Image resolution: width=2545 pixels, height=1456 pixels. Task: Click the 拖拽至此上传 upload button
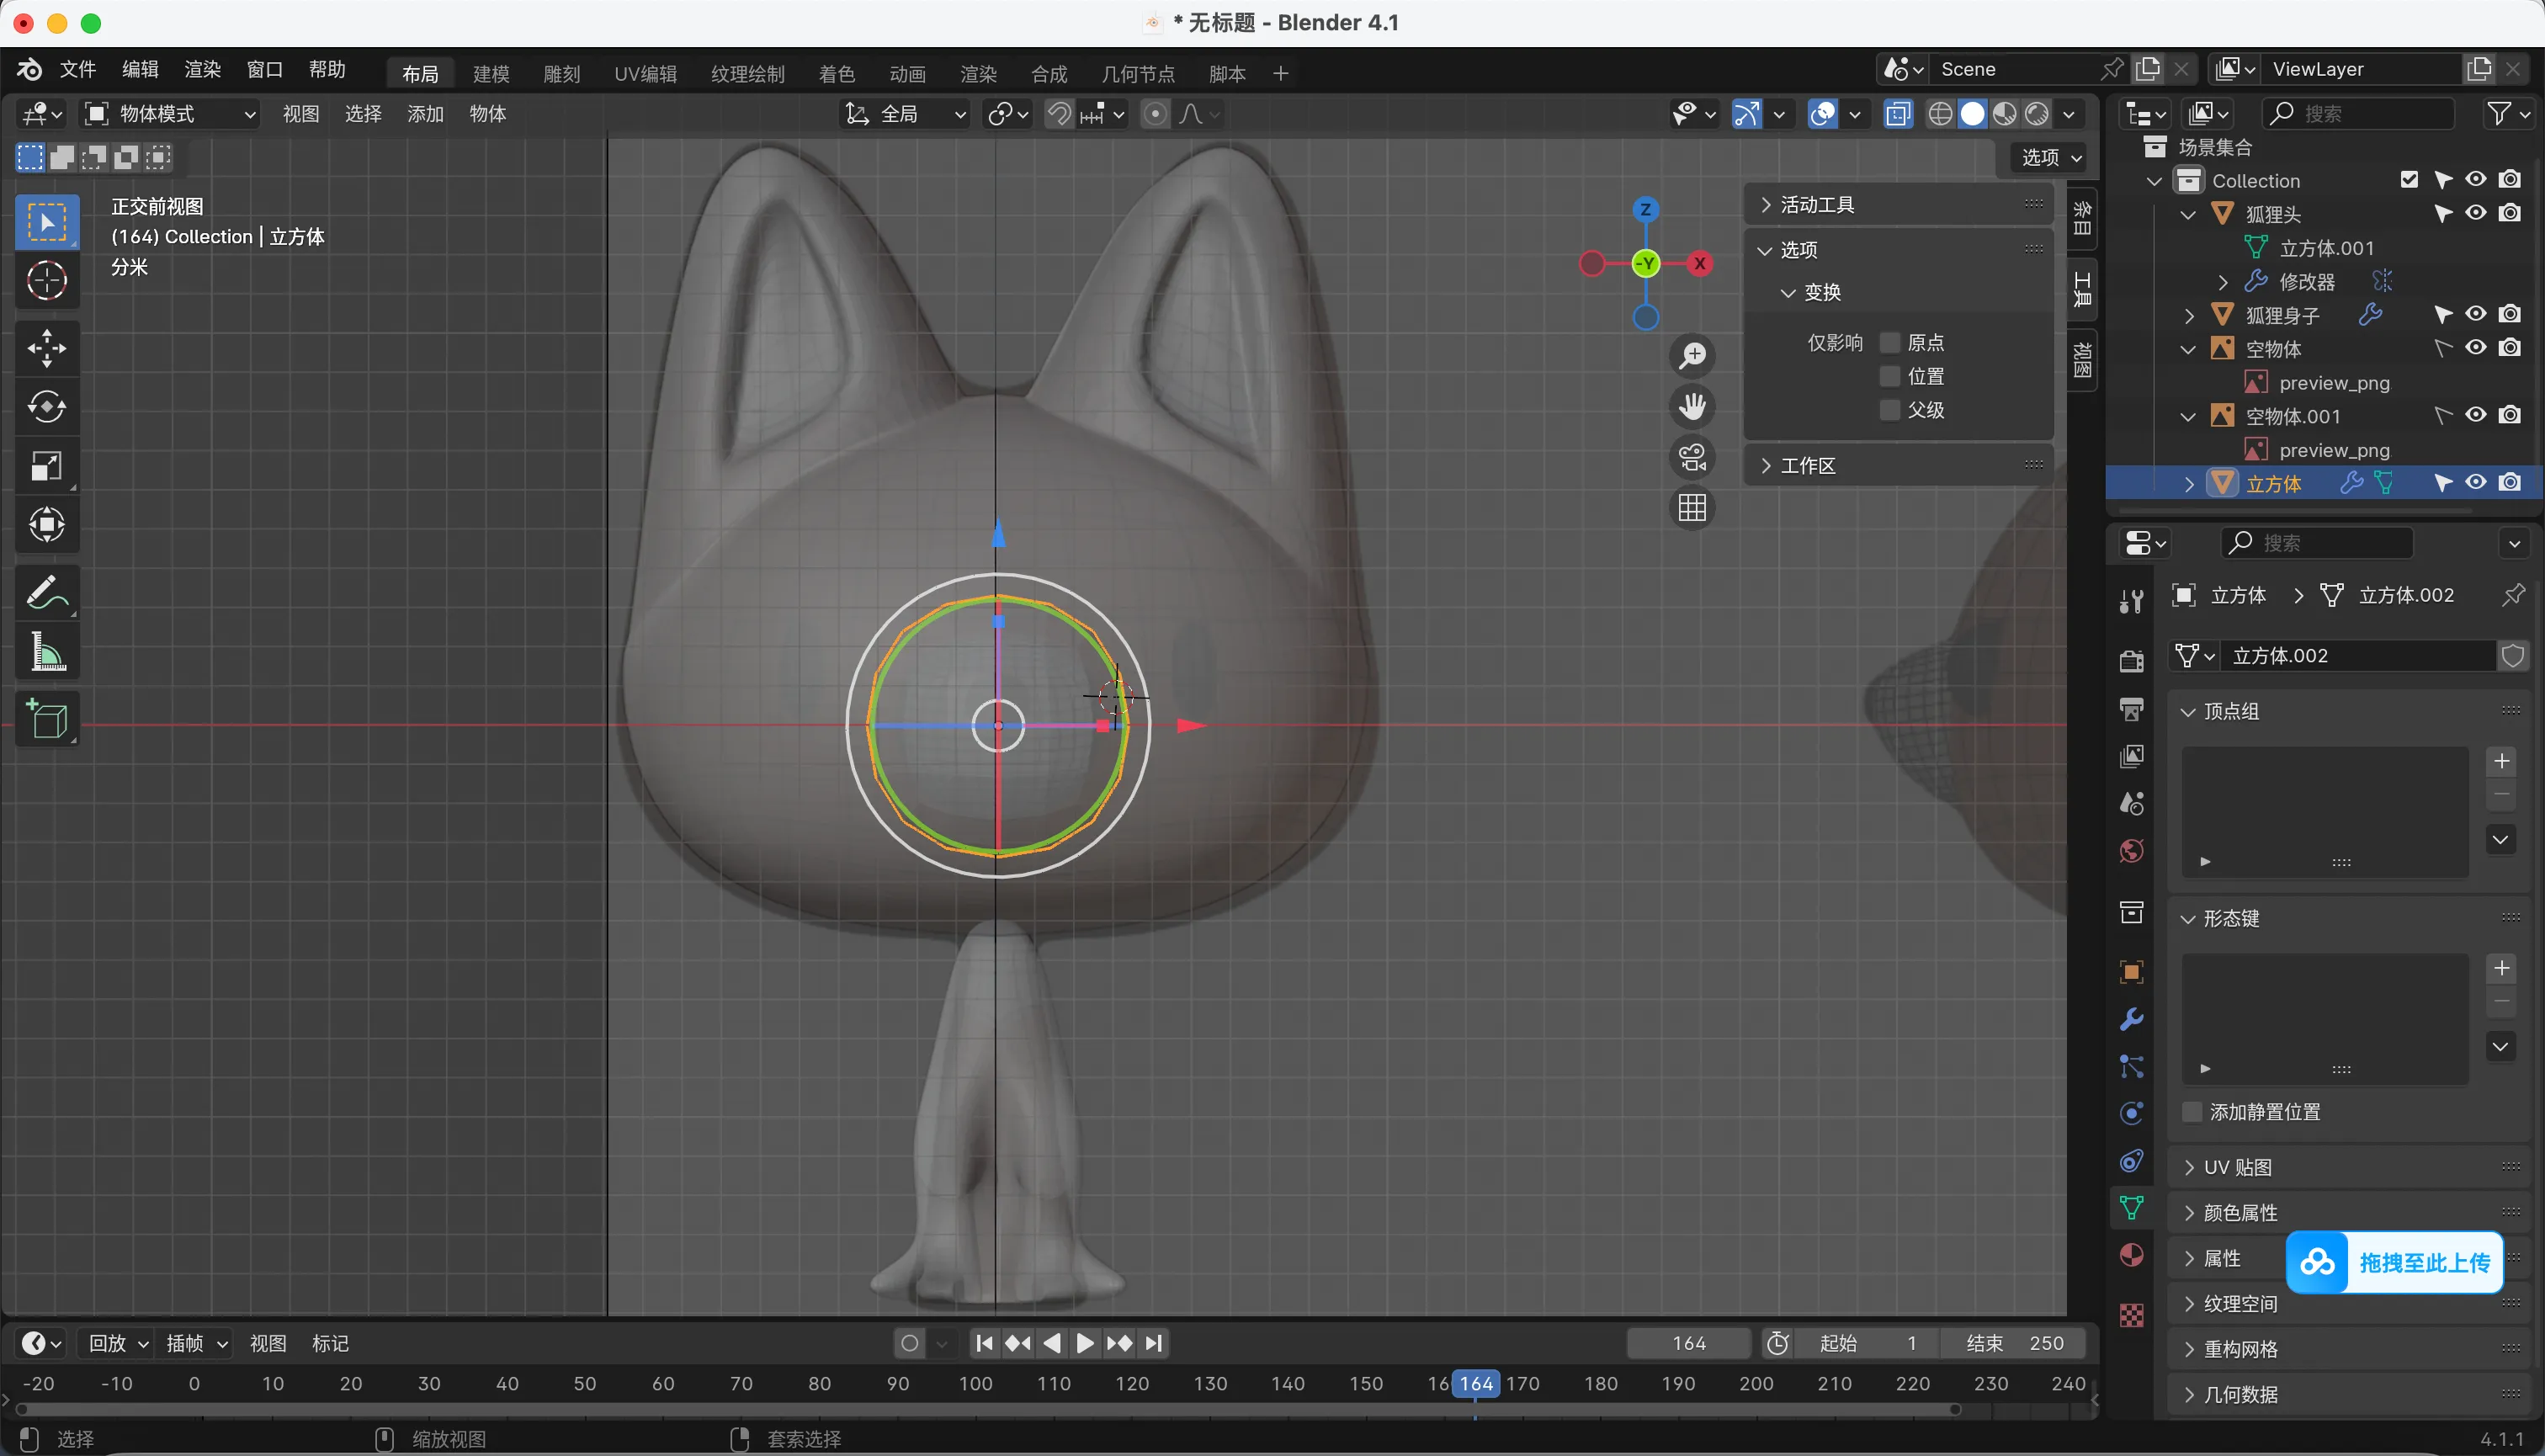coord(2394,1262)
